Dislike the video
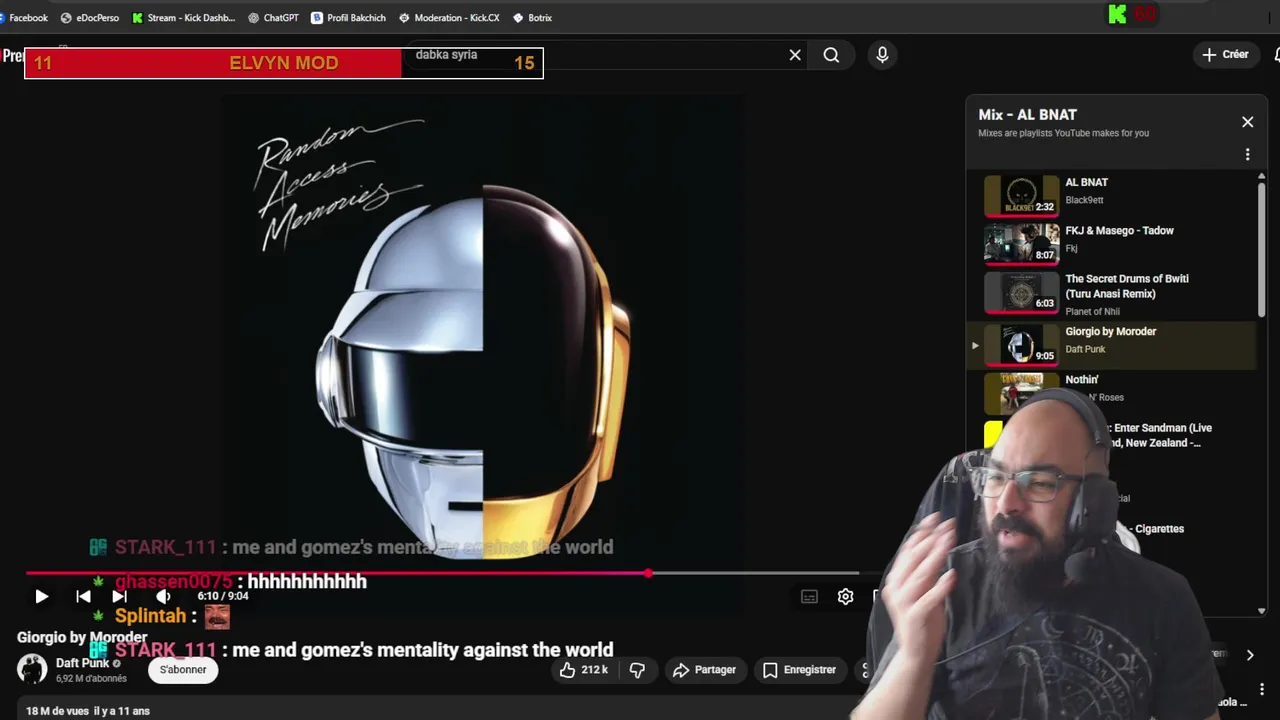 click(x=637, y=670)
